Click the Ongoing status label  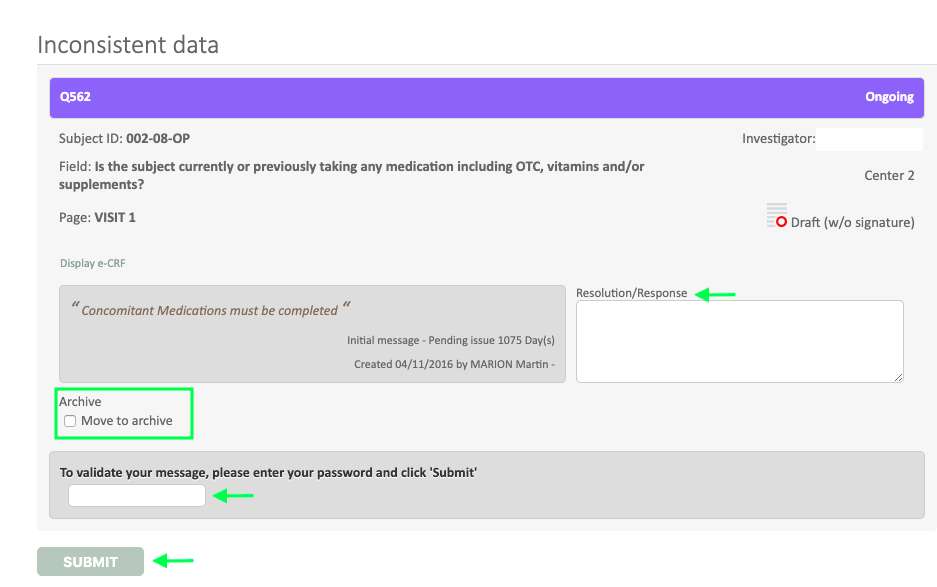889,97
